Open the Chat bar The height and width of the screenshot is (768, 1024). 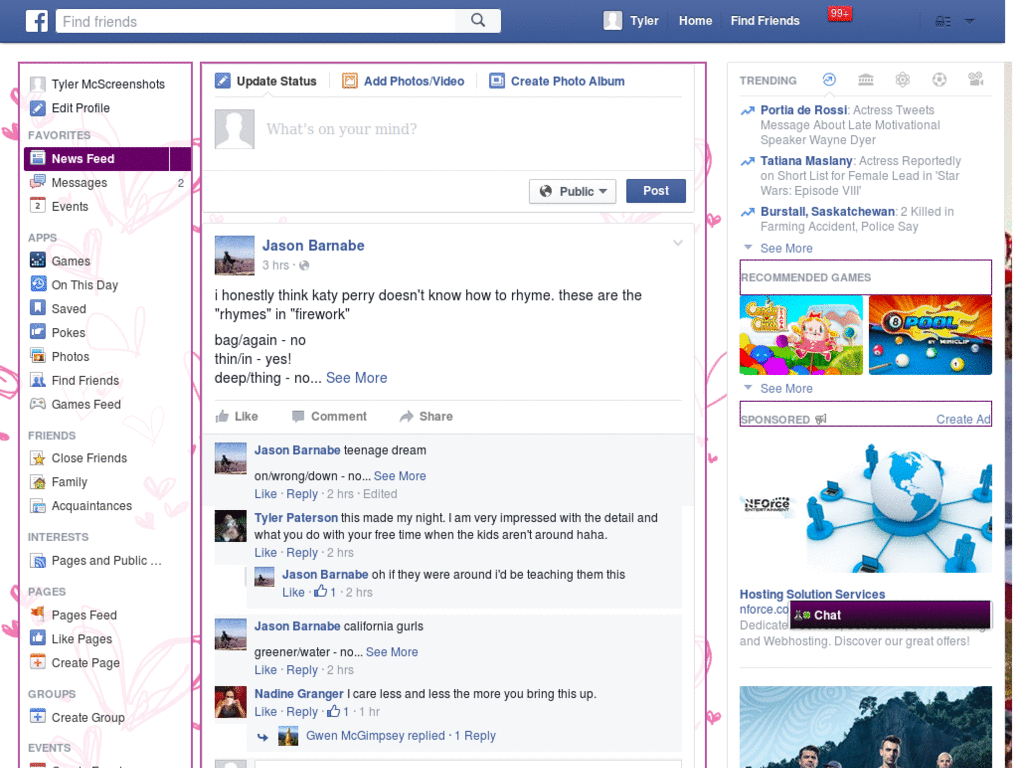[x=890, y=615]
